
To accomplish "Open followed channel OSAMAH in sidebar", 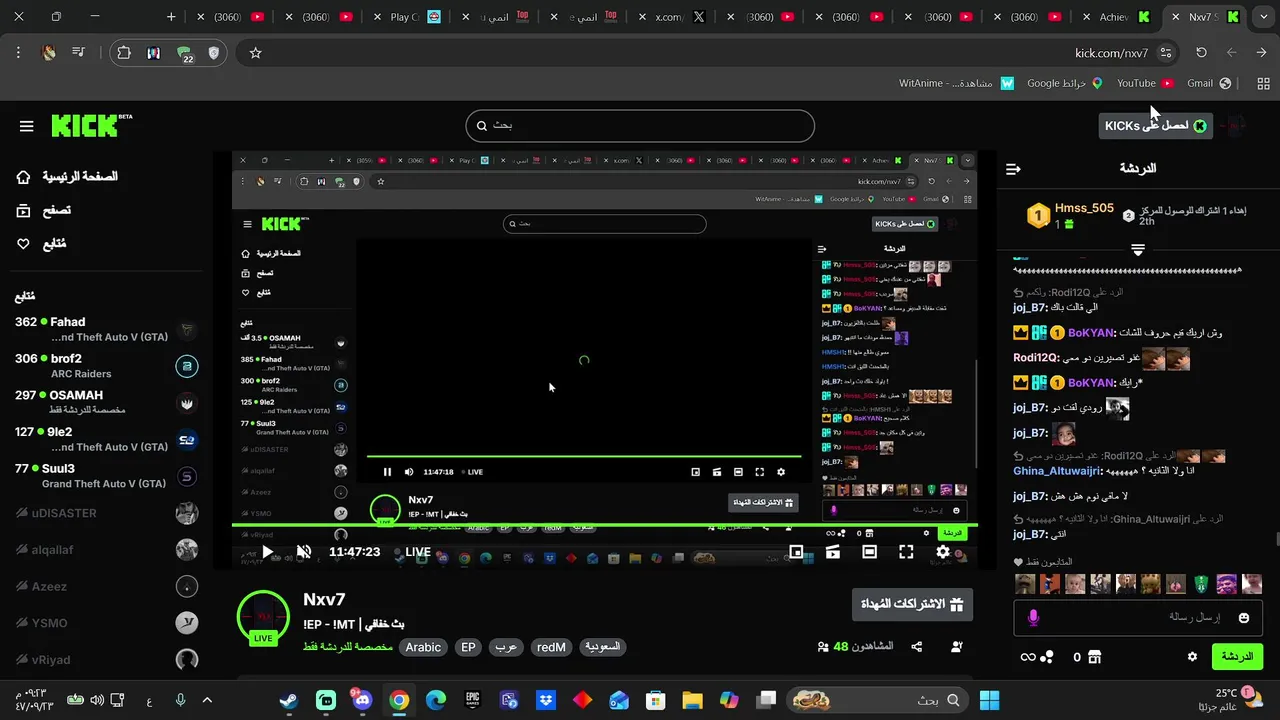I will [x=105, y=402].
